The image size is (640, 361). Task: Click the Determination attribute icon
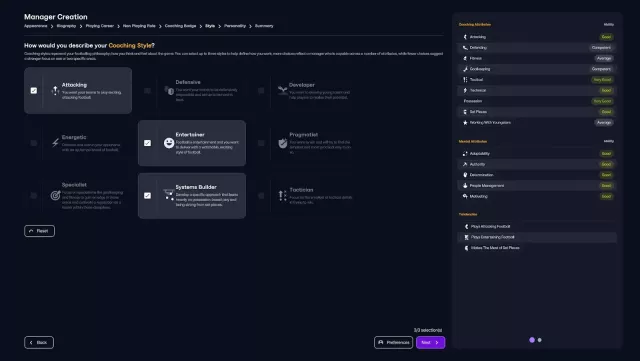pos(465,175)
